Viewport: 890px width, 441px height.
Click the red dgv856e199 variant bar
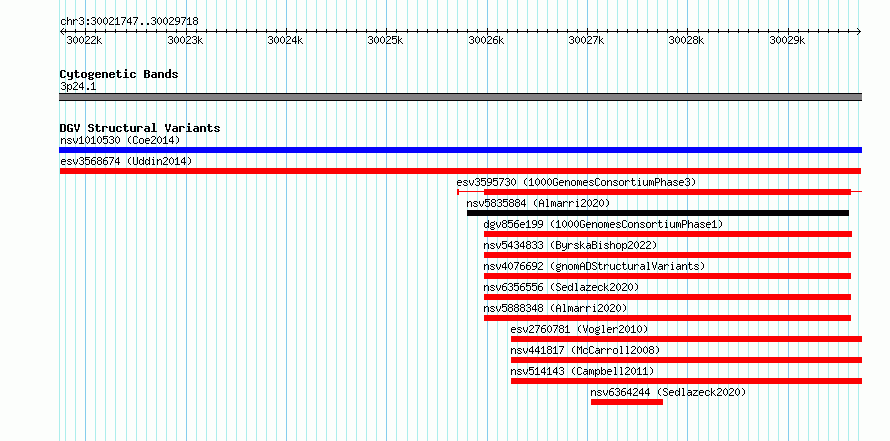point(668,234)
